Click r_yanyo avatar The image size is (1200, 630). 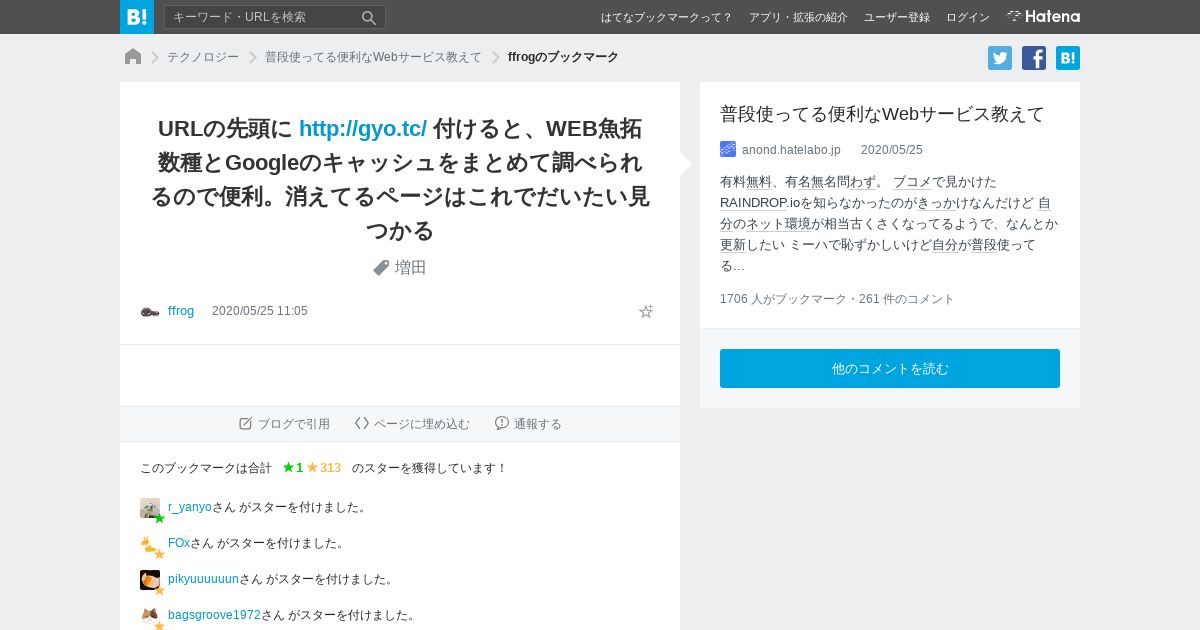tap(150, 508)
